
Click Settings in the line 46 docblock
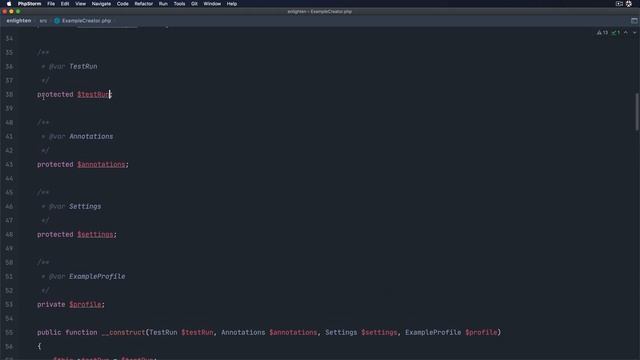[x=85, y=207]
